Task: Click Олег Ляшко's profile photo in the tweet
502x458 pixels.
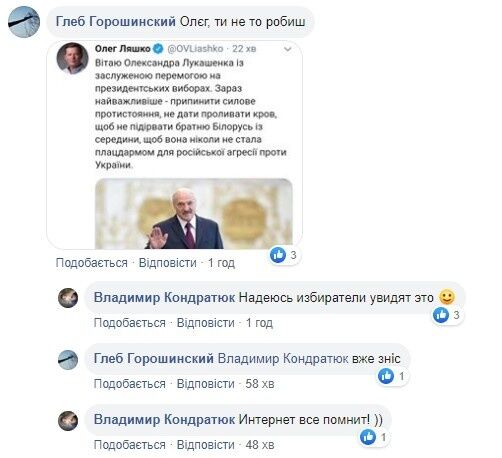Action: tap(72, 58)
